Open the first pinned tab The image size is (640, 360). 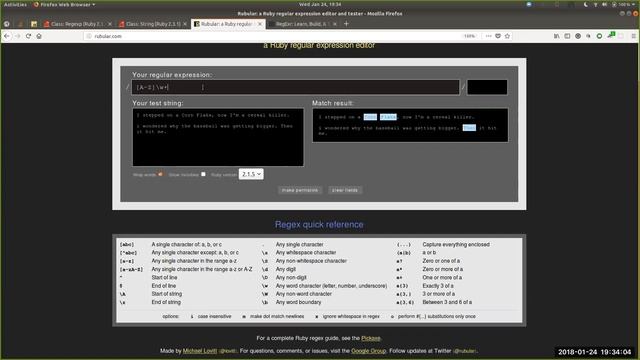click(7, 24)
